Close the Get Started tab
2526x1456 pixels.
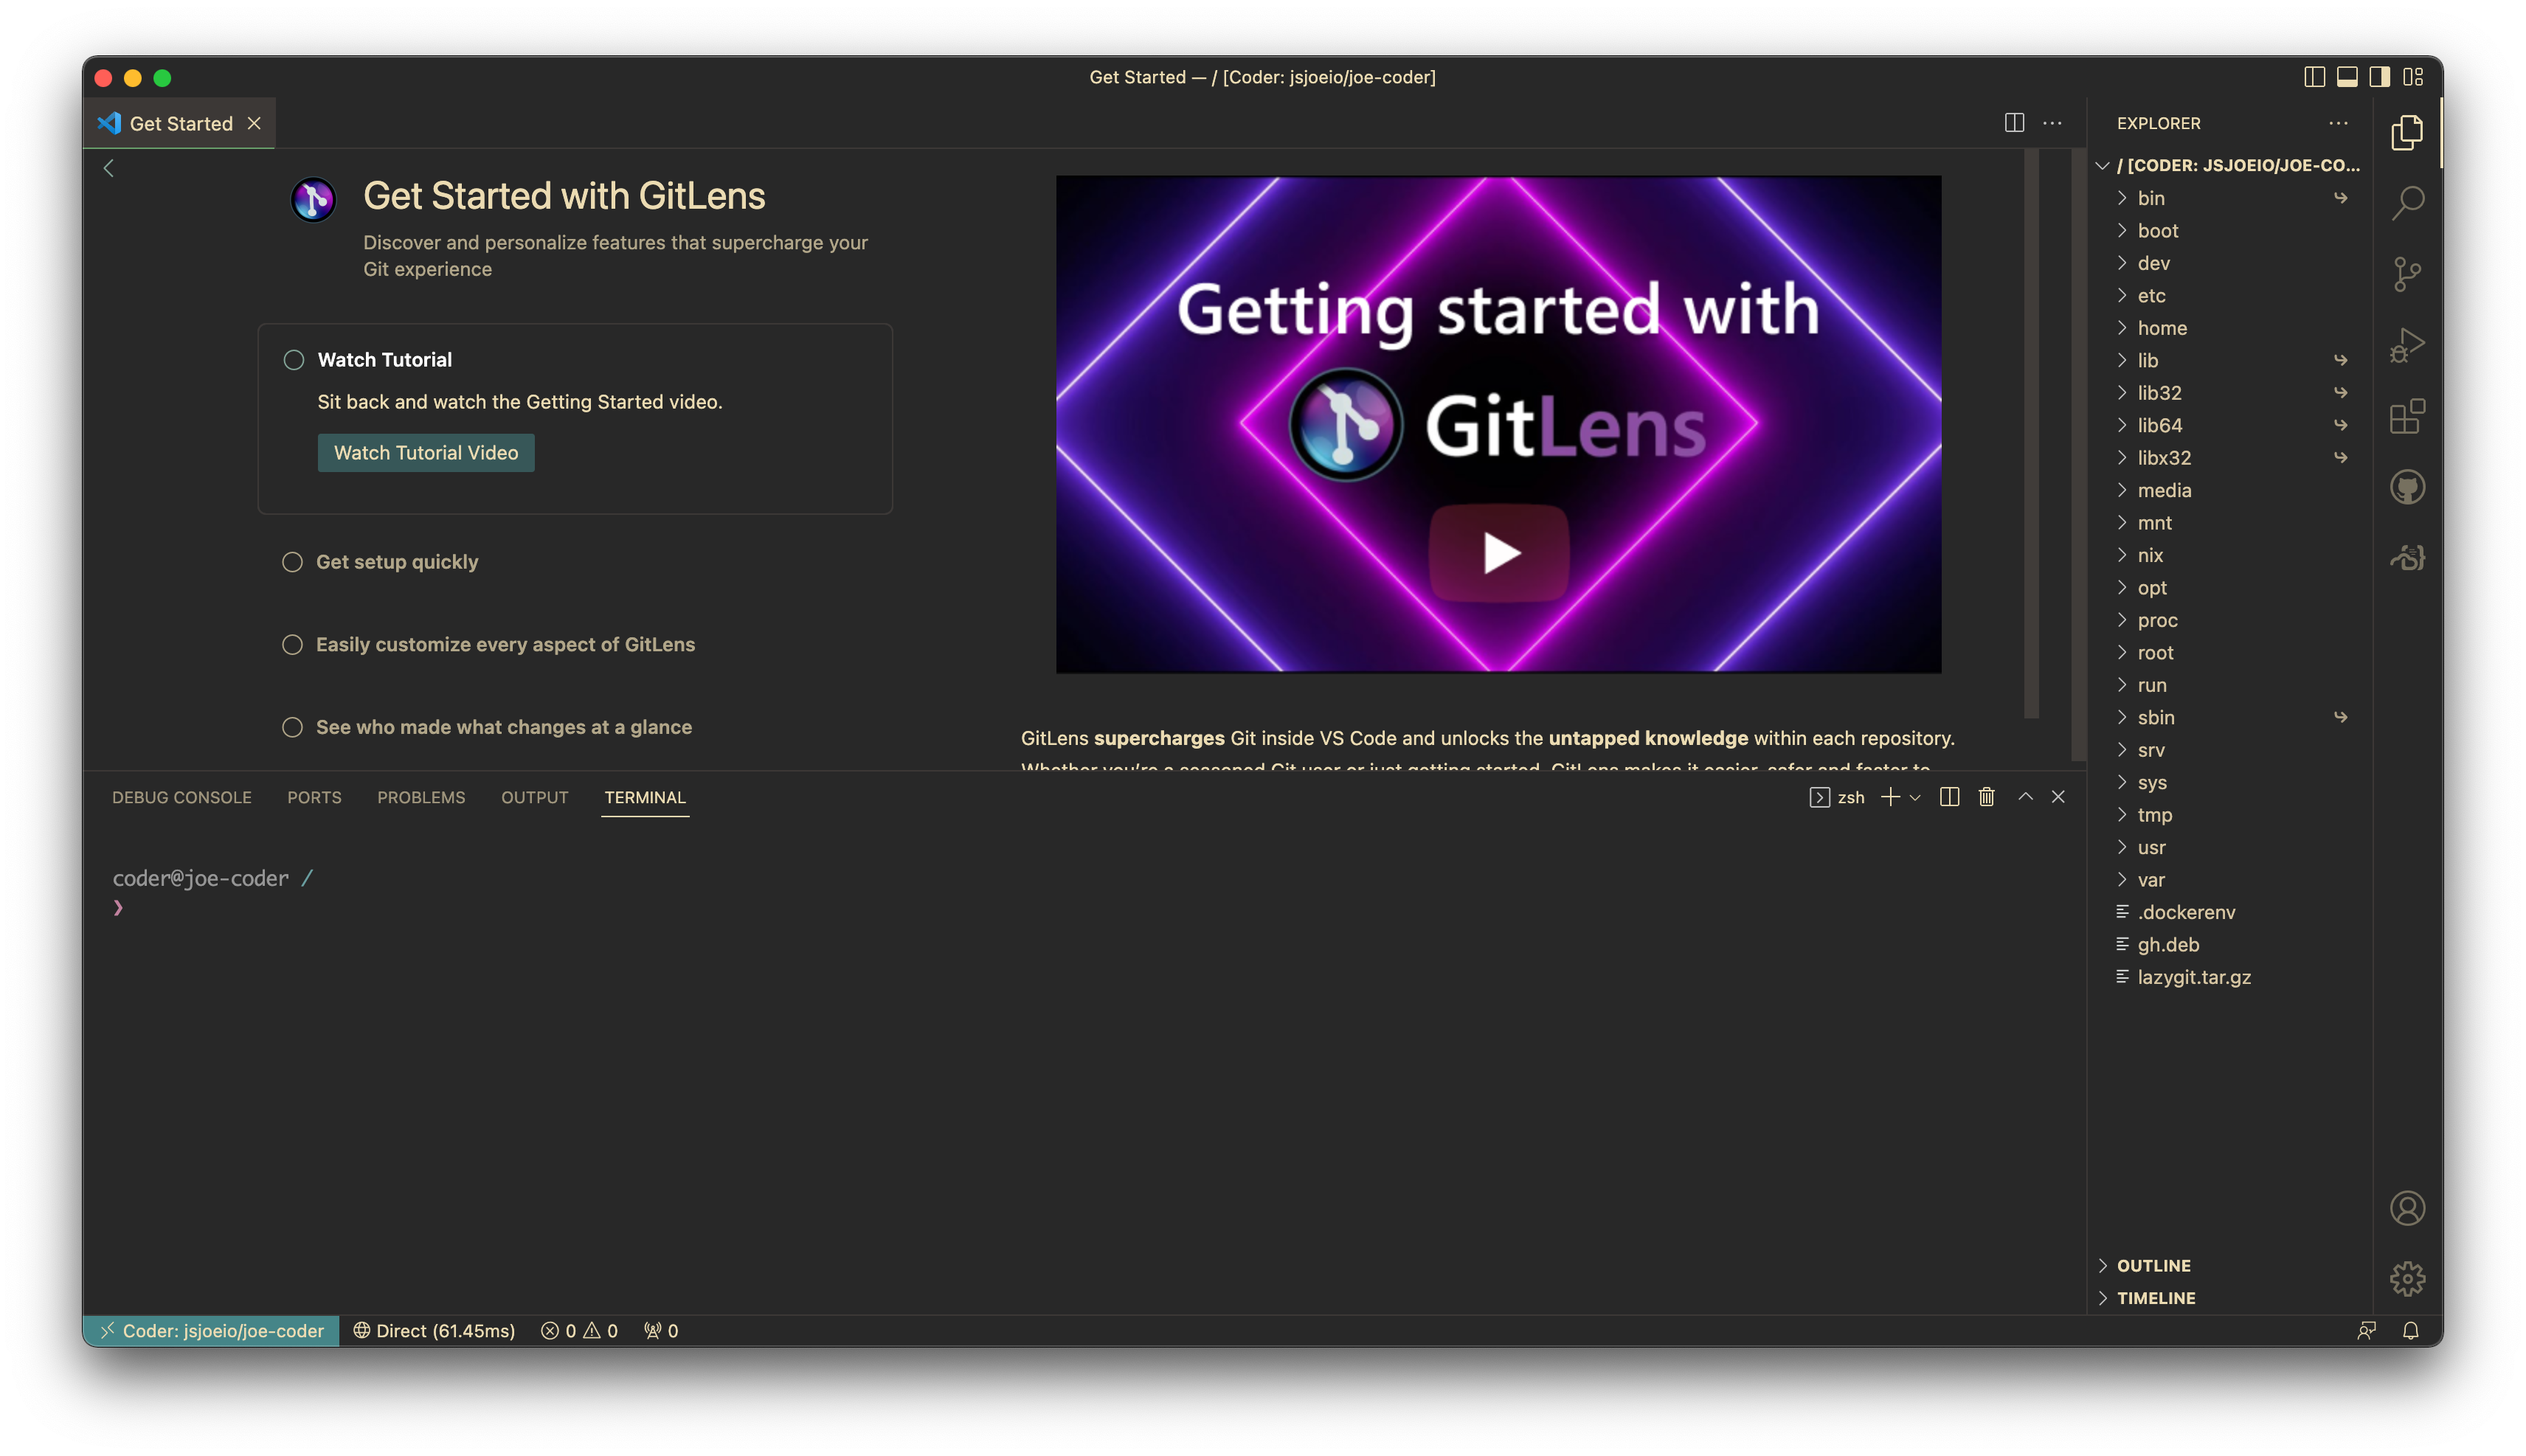tap(254, 123)
